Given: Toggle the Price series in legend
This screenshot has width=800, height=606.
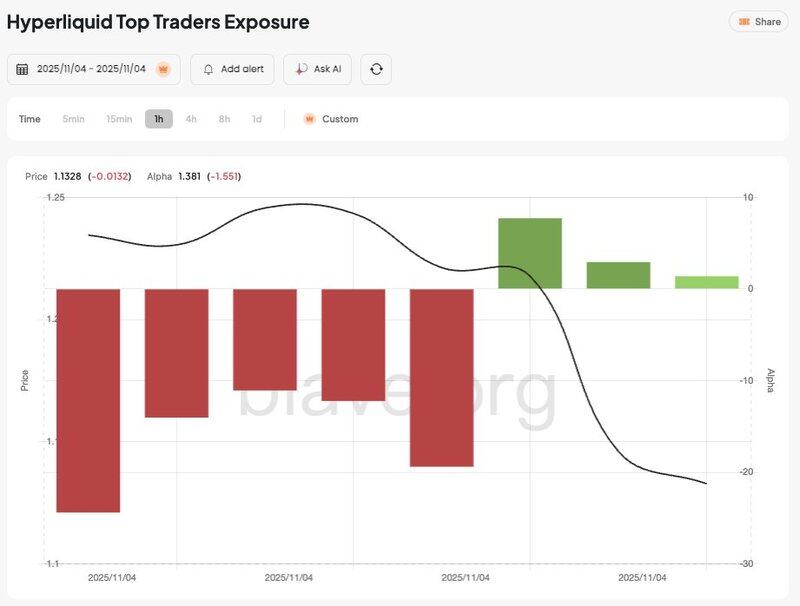Looking at the screenshot, I should point(36,176).
